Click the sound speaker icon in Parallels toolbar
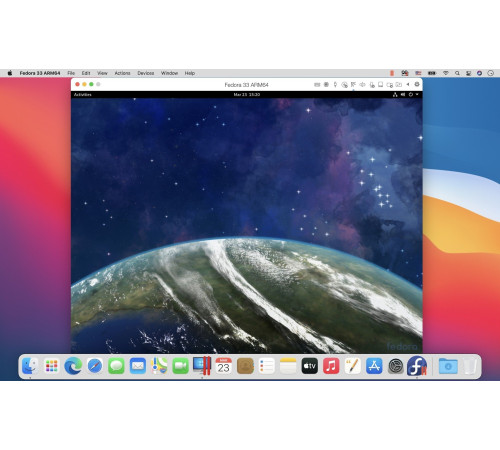This screenshot has height=450, width=500. click(362, 85)
